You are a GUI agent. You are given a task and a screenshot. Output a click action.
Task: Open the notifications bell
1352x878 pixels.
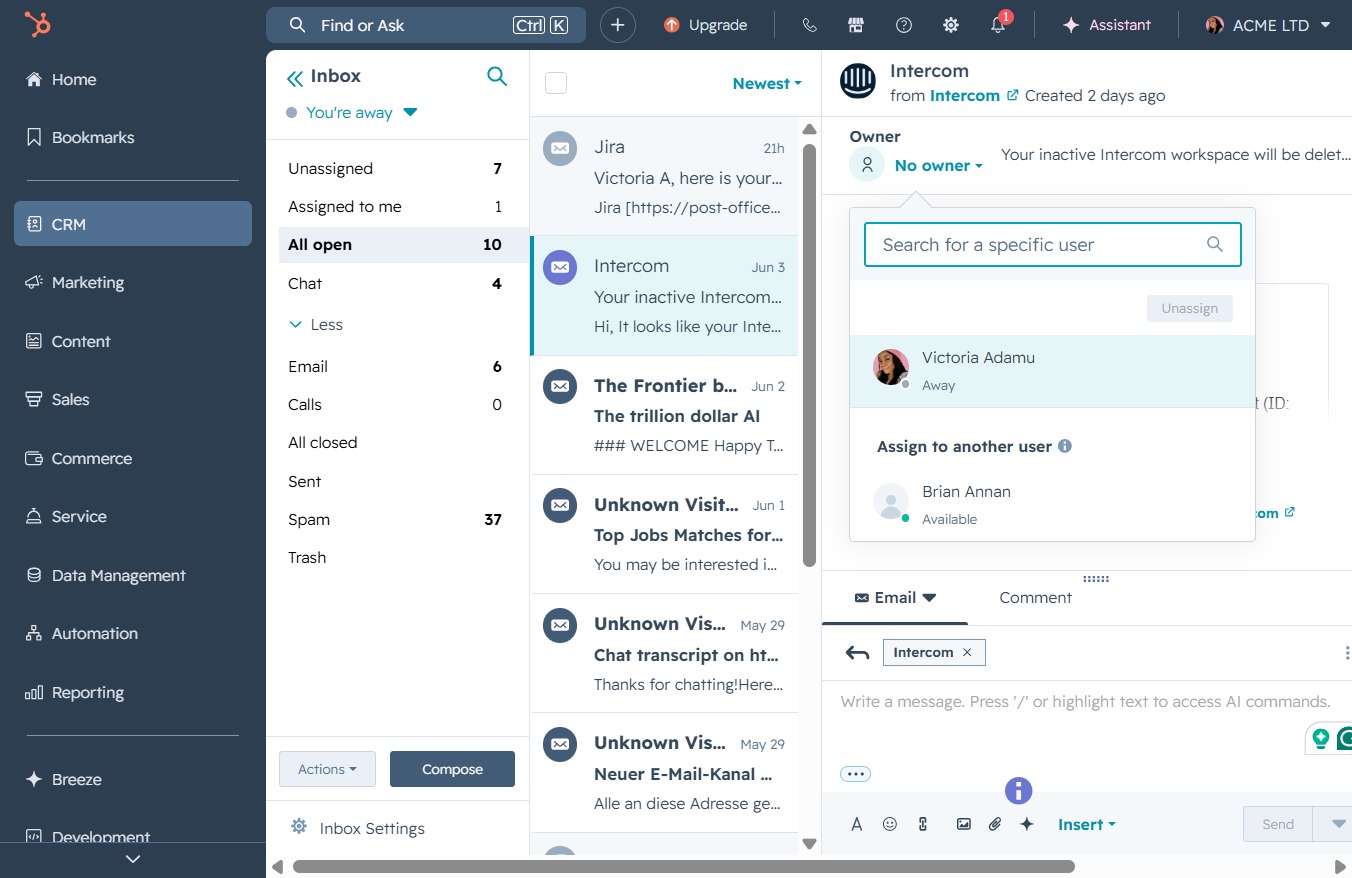point(998,25)
